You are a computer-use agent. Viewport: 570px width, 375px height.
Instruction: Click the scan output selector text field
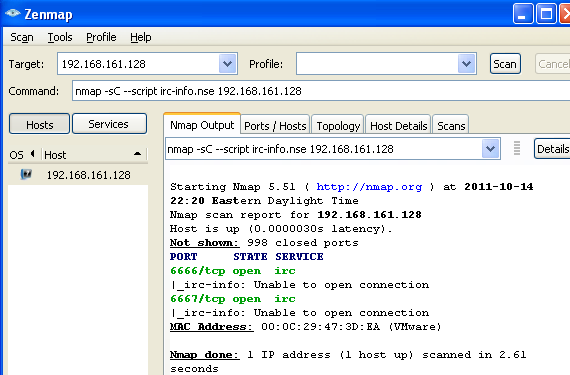(x=324, y=149)
